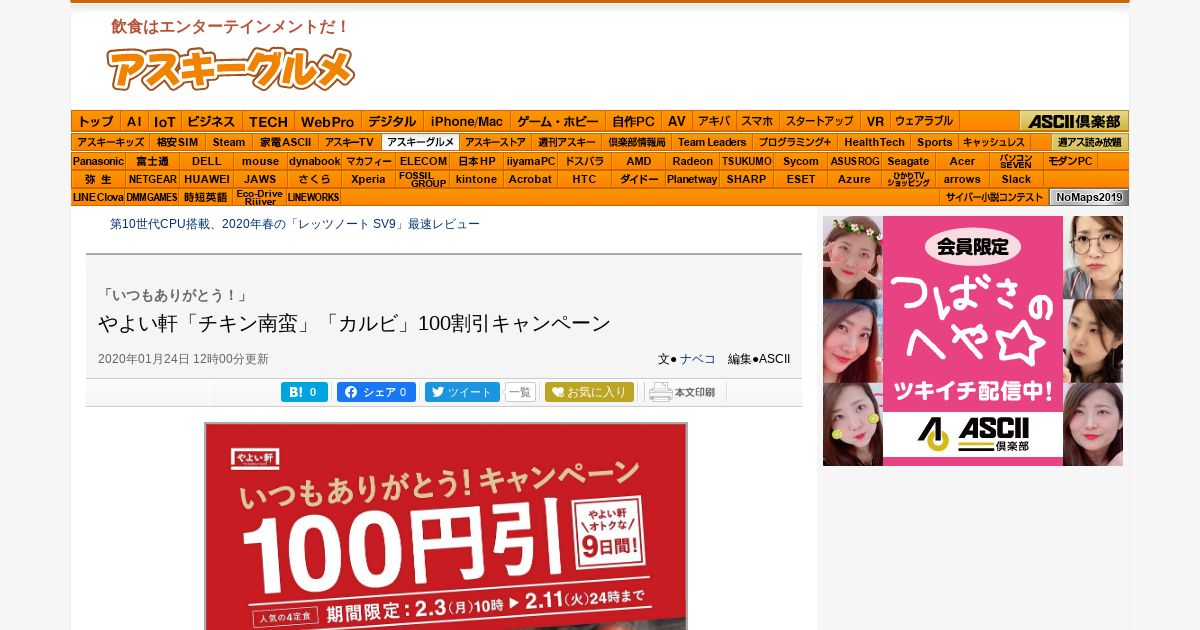Viewport: 1200px width, 630px height.
Task: Open アスキーストア sub navigation item
Action: (x=495, y=142)
